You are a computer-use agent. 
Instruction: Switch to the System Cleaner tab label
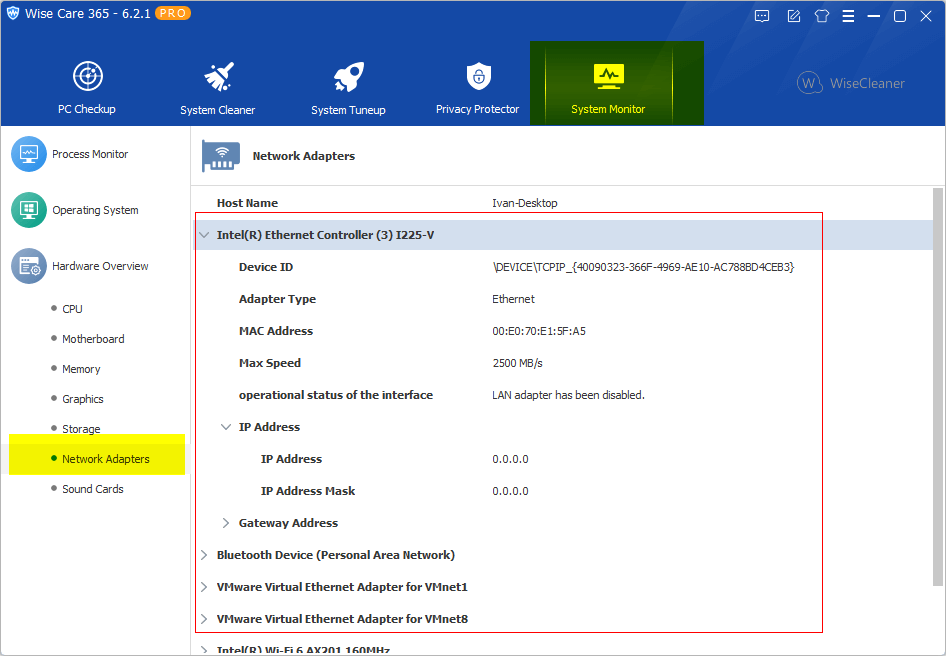[x=218, y=110]
